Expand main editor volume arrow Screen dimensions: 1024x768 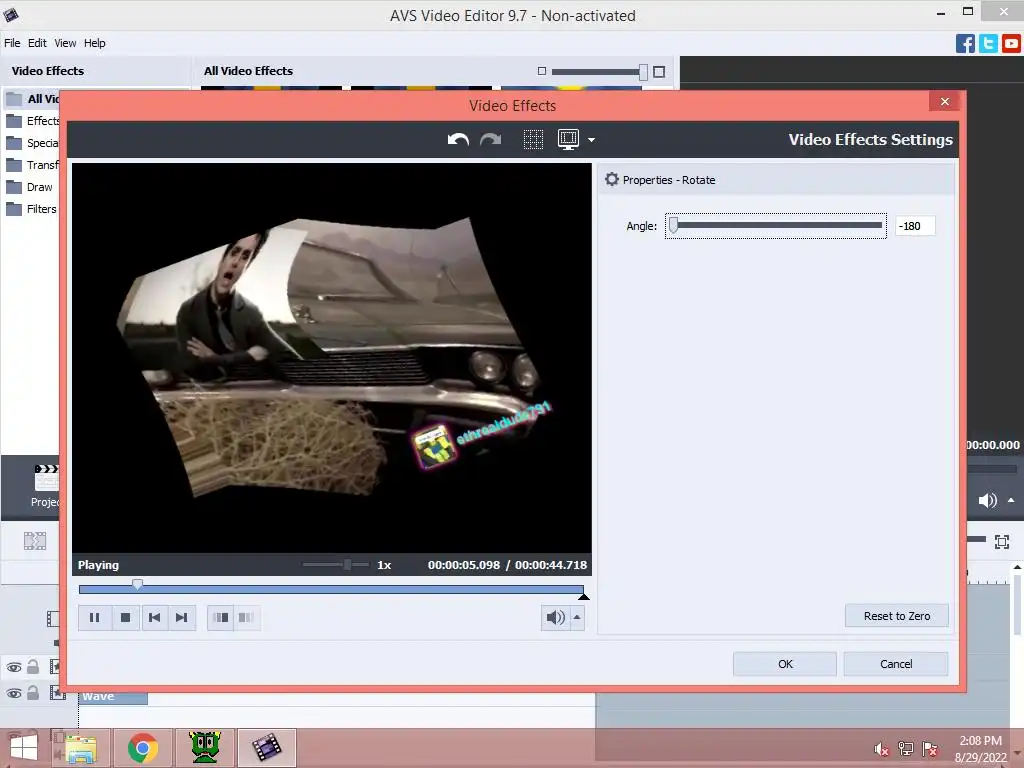[x=1011, y=500]
